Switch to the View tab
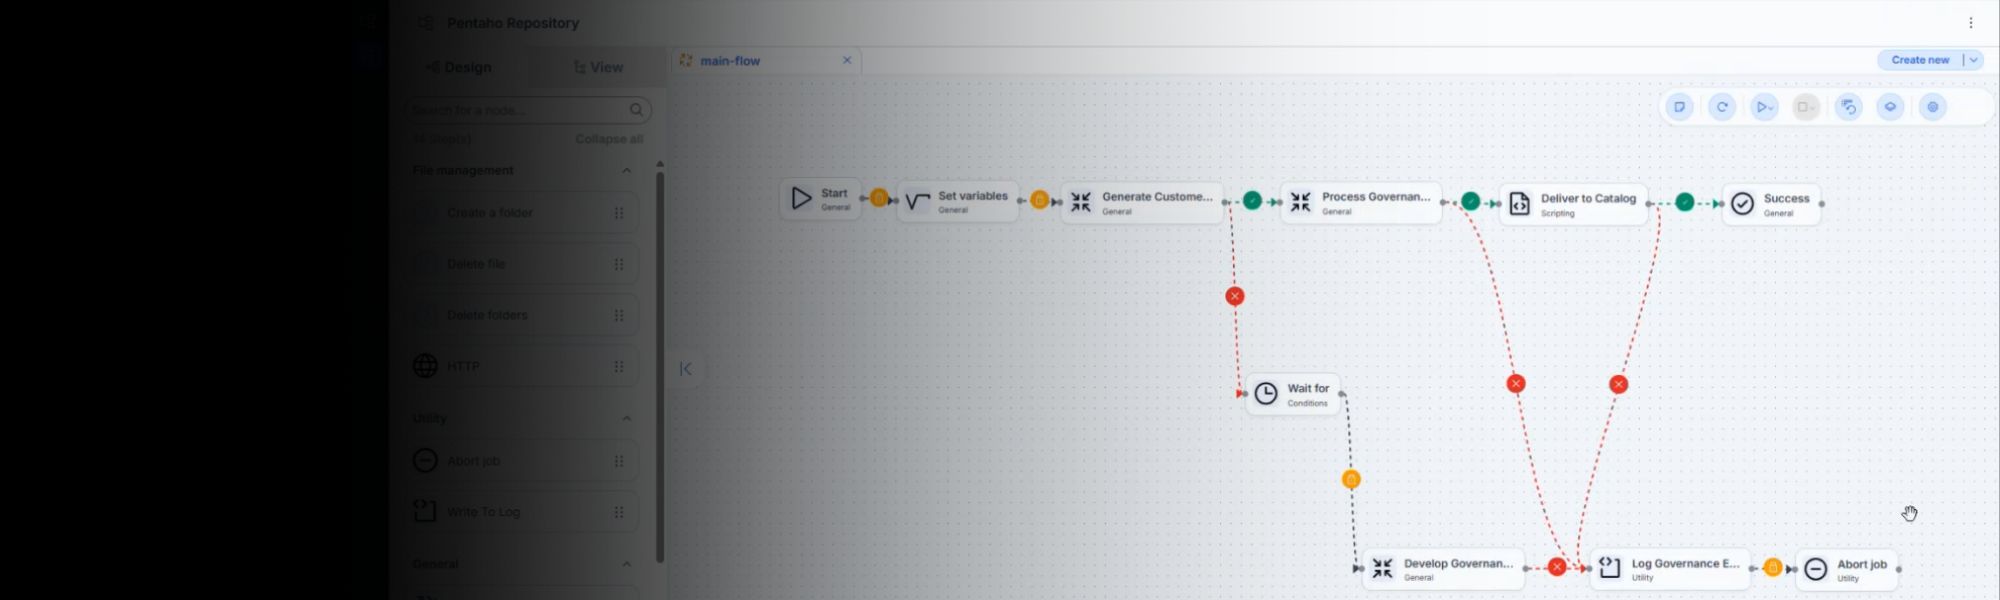The image size is (2000, 600). point(598,67)
